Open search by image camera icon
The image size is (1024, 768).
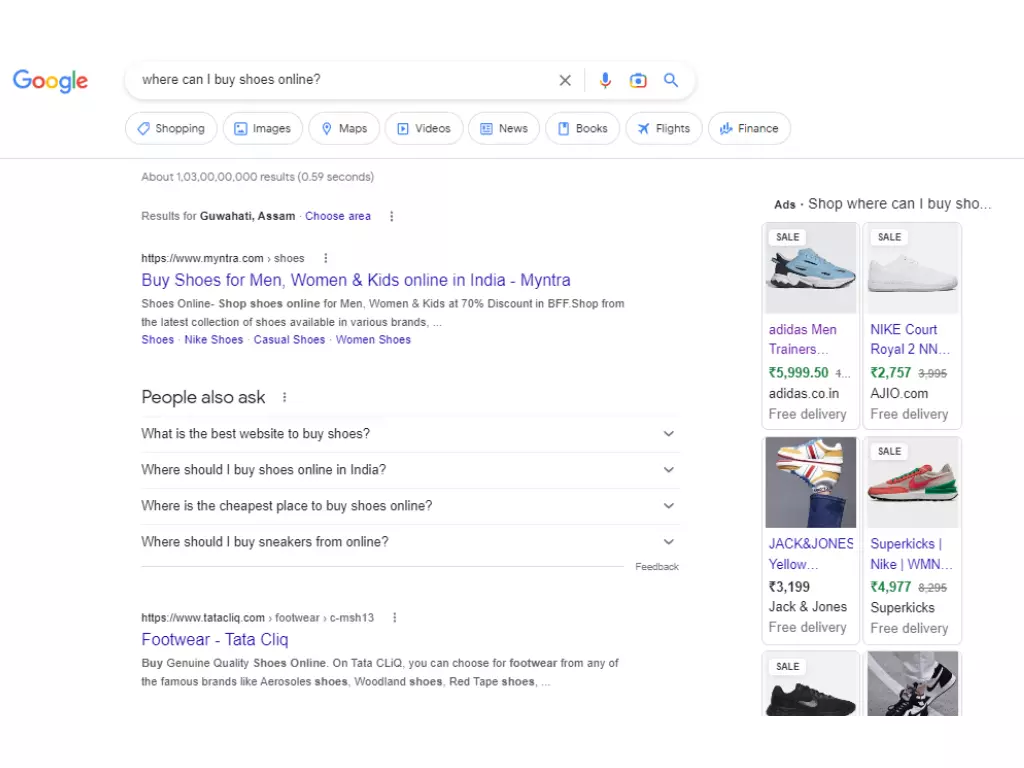[x=638, y=80]
